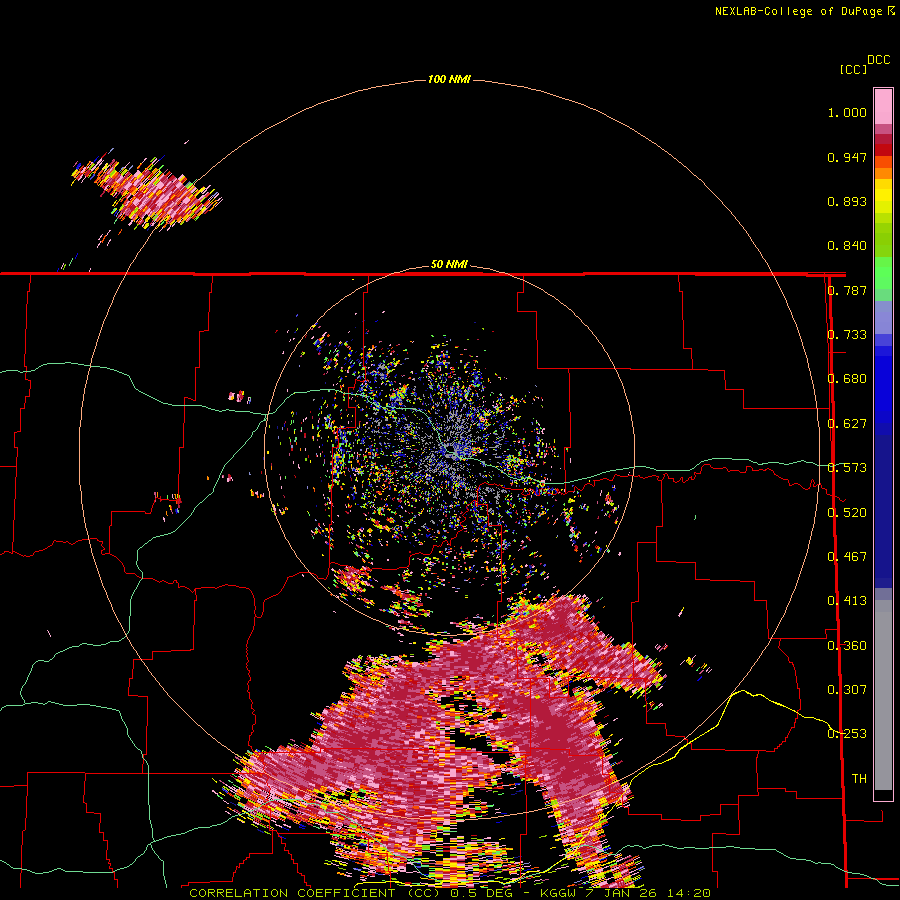The image size is (900, 900).
Task: Click the 0.627 color scale label
Action: pyautogui.click(x=847, y=424)
